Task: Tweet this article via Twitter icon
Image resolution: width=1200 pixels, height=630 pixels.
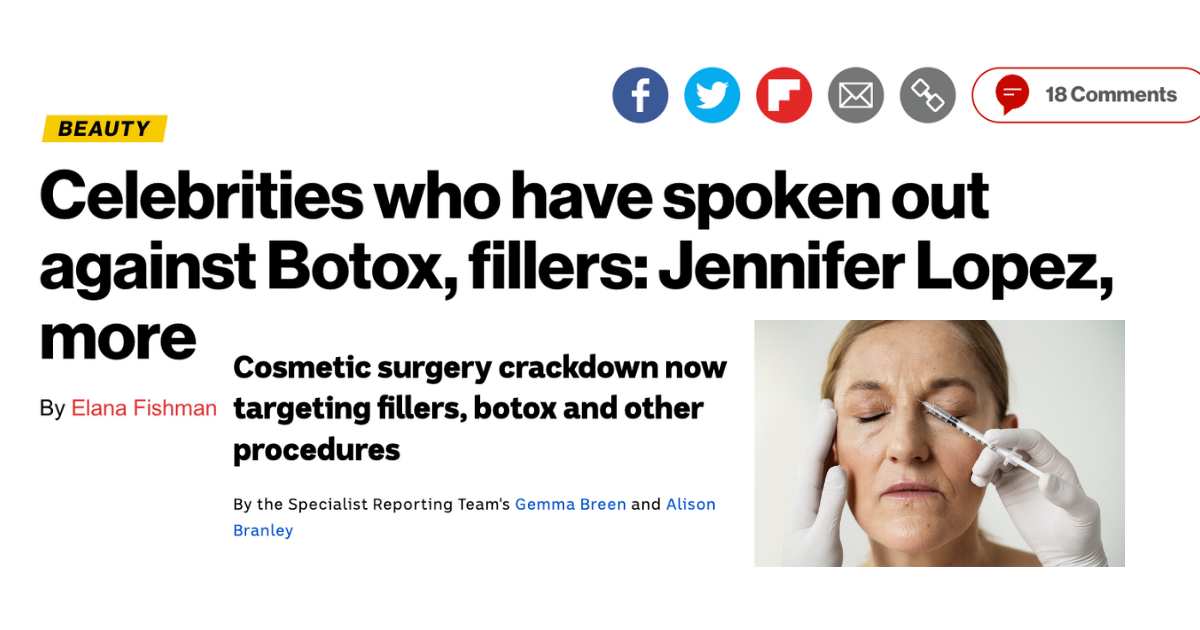Action: tap(712, 96)
